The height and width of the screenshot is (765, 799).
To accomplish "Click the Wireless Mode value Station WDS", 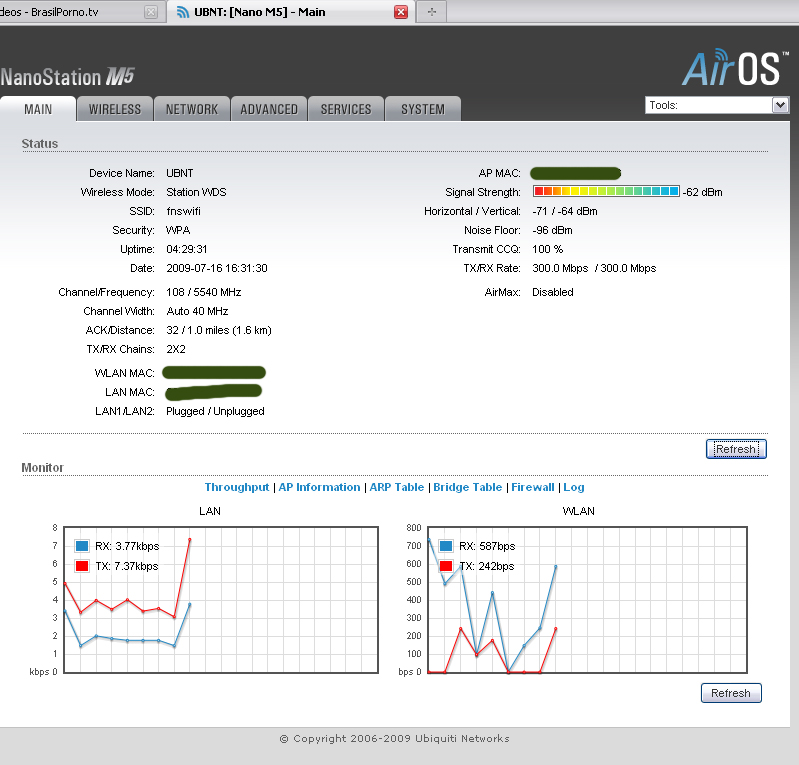I will [x=196, y=192].
